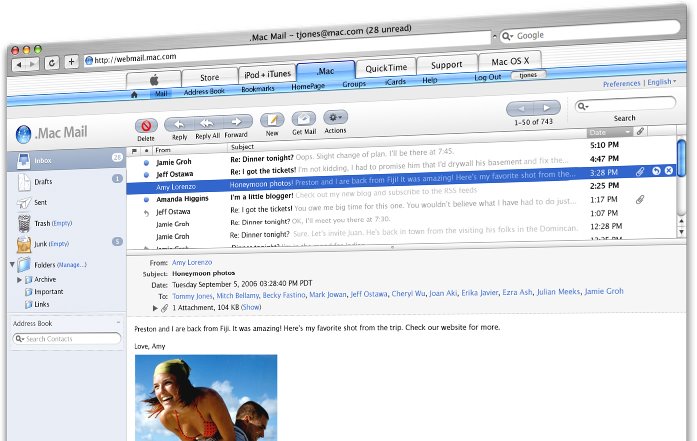Click the Empty Trash link
The height and width of the screenshot is (441, 697).
tap(62, 223)
